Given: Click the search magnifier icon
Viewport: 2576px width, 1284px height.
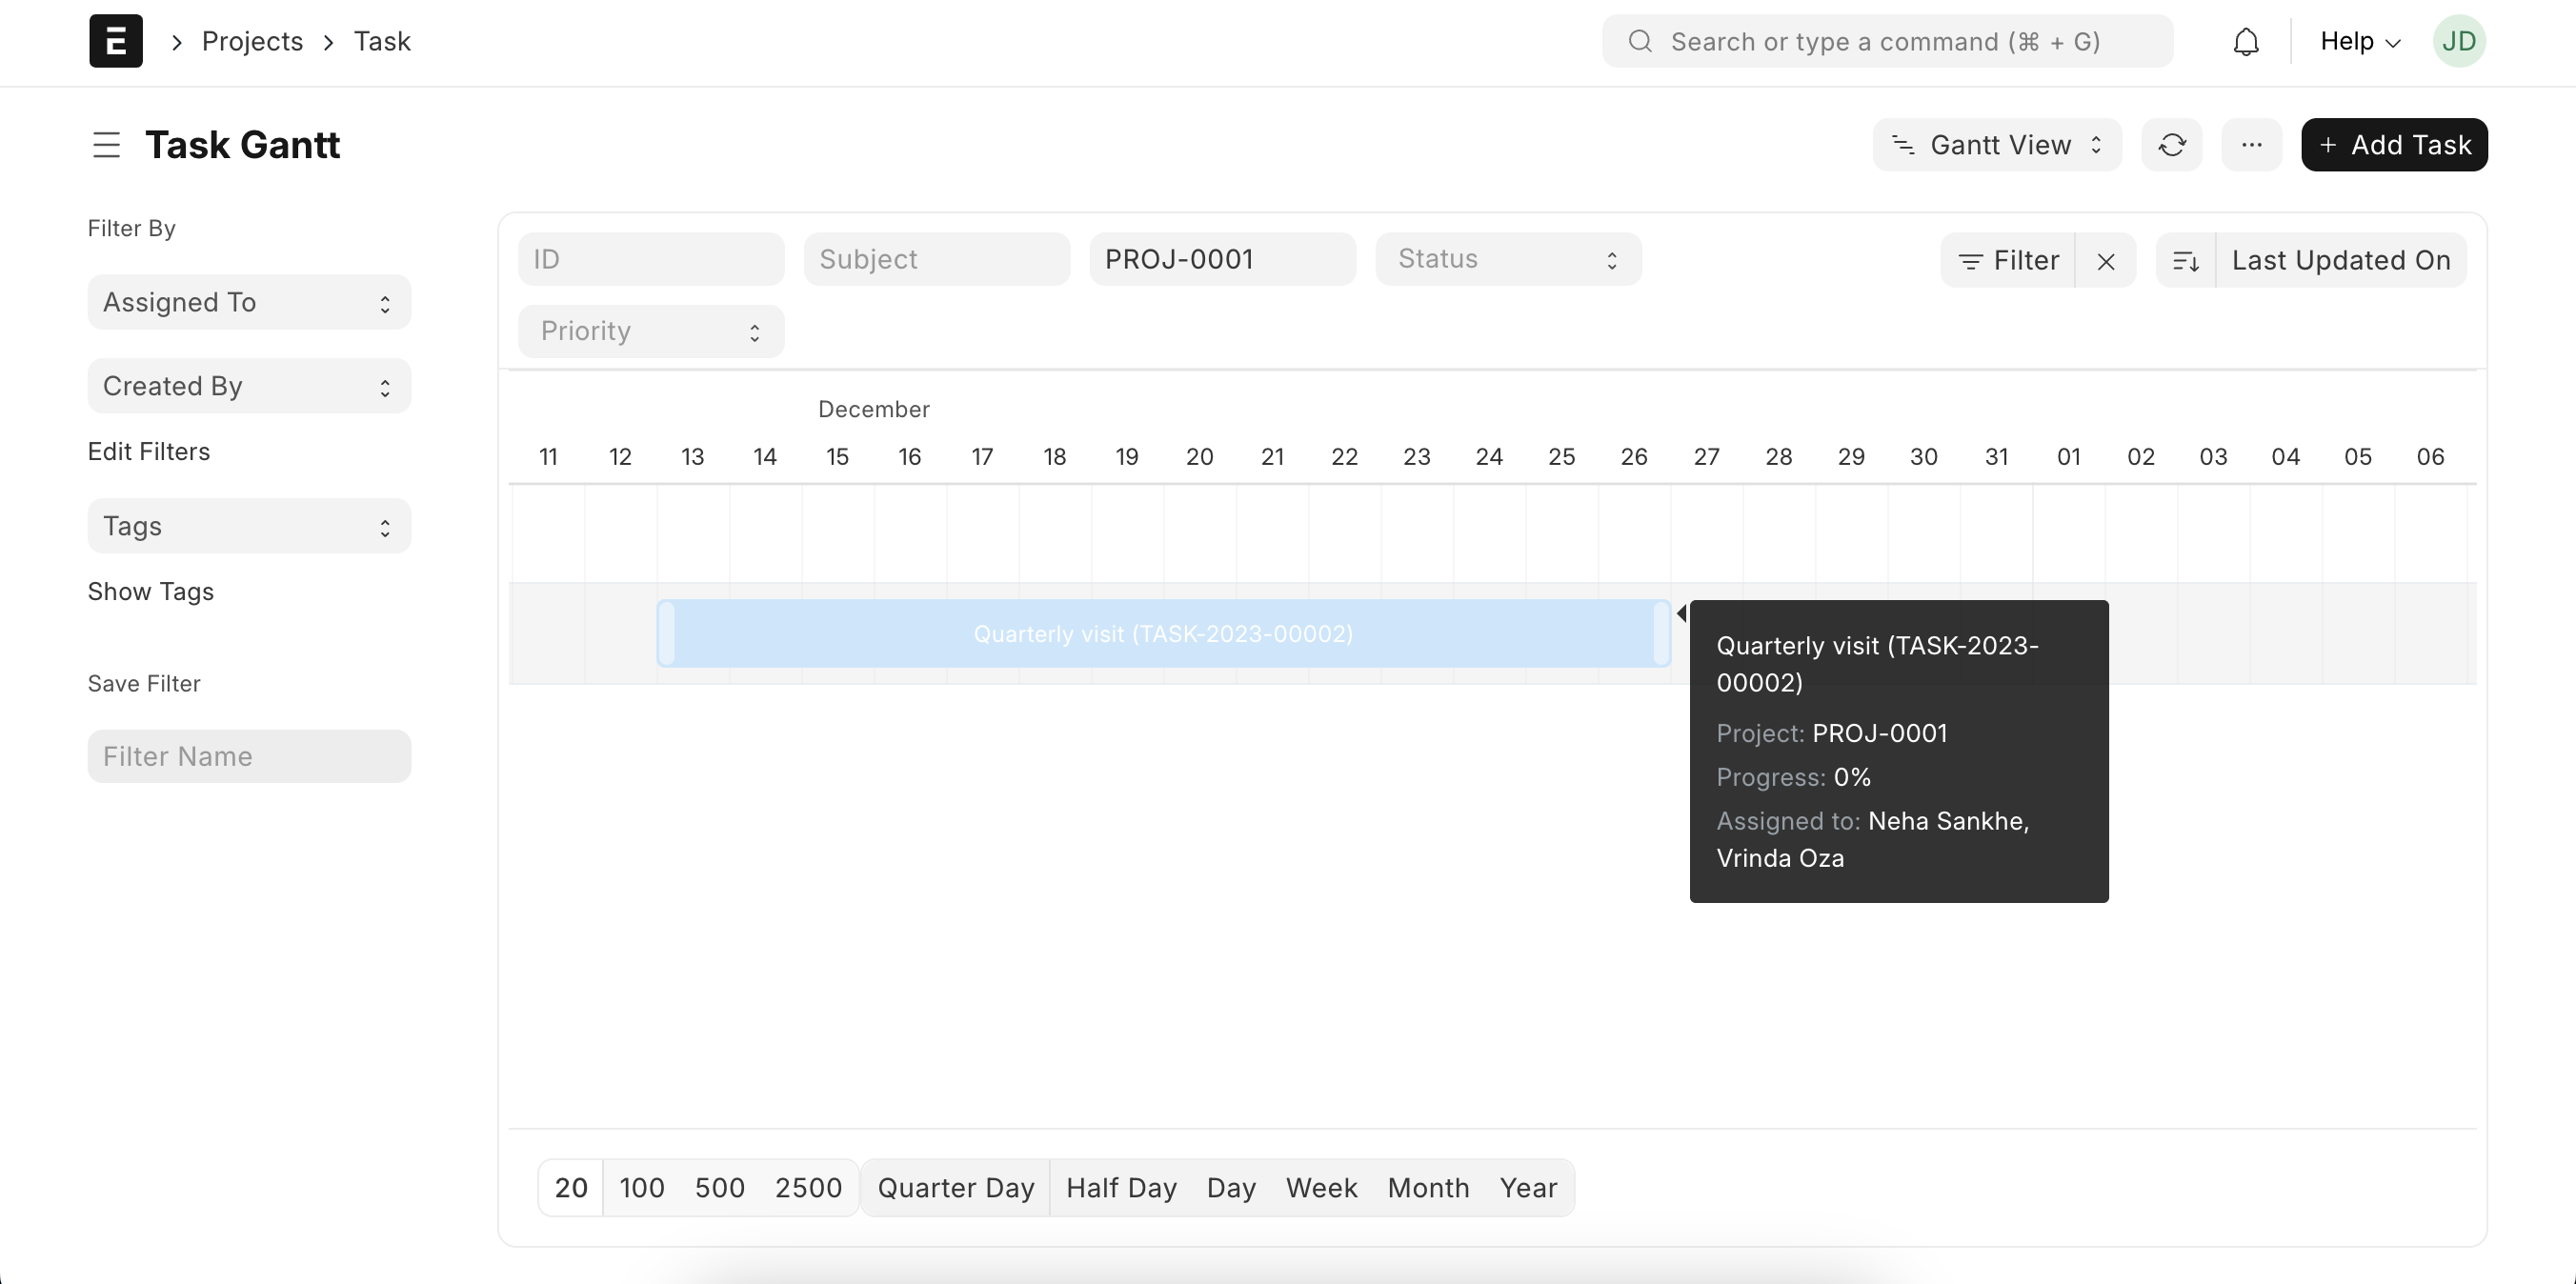Looking at the screenshot, I should (1640, 41).
